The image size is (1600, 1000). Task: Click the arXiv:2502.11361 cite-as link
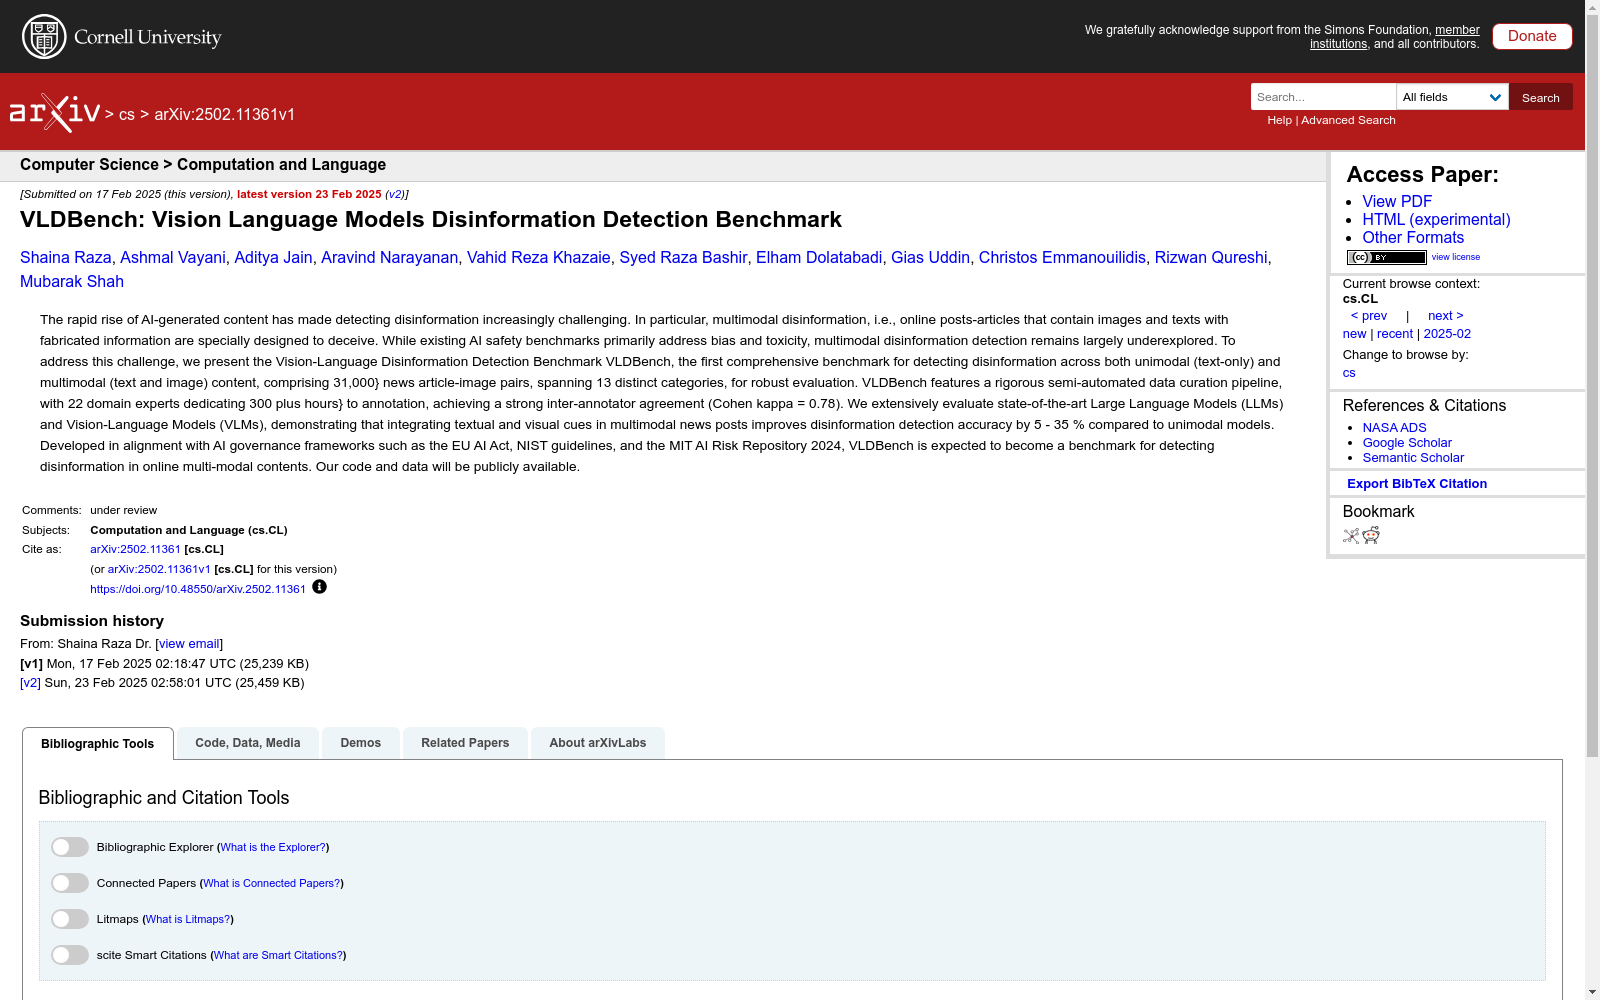click(x=135, y=549)
